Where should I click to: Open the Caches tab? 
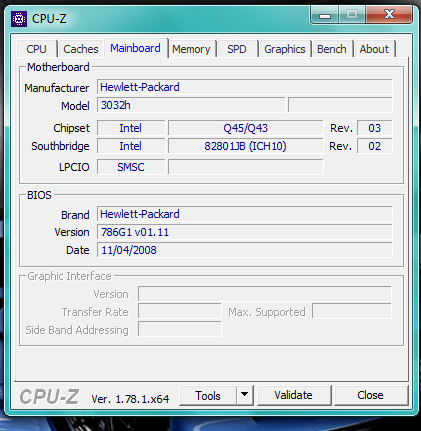pyautogui.click(x=81, y=49)
